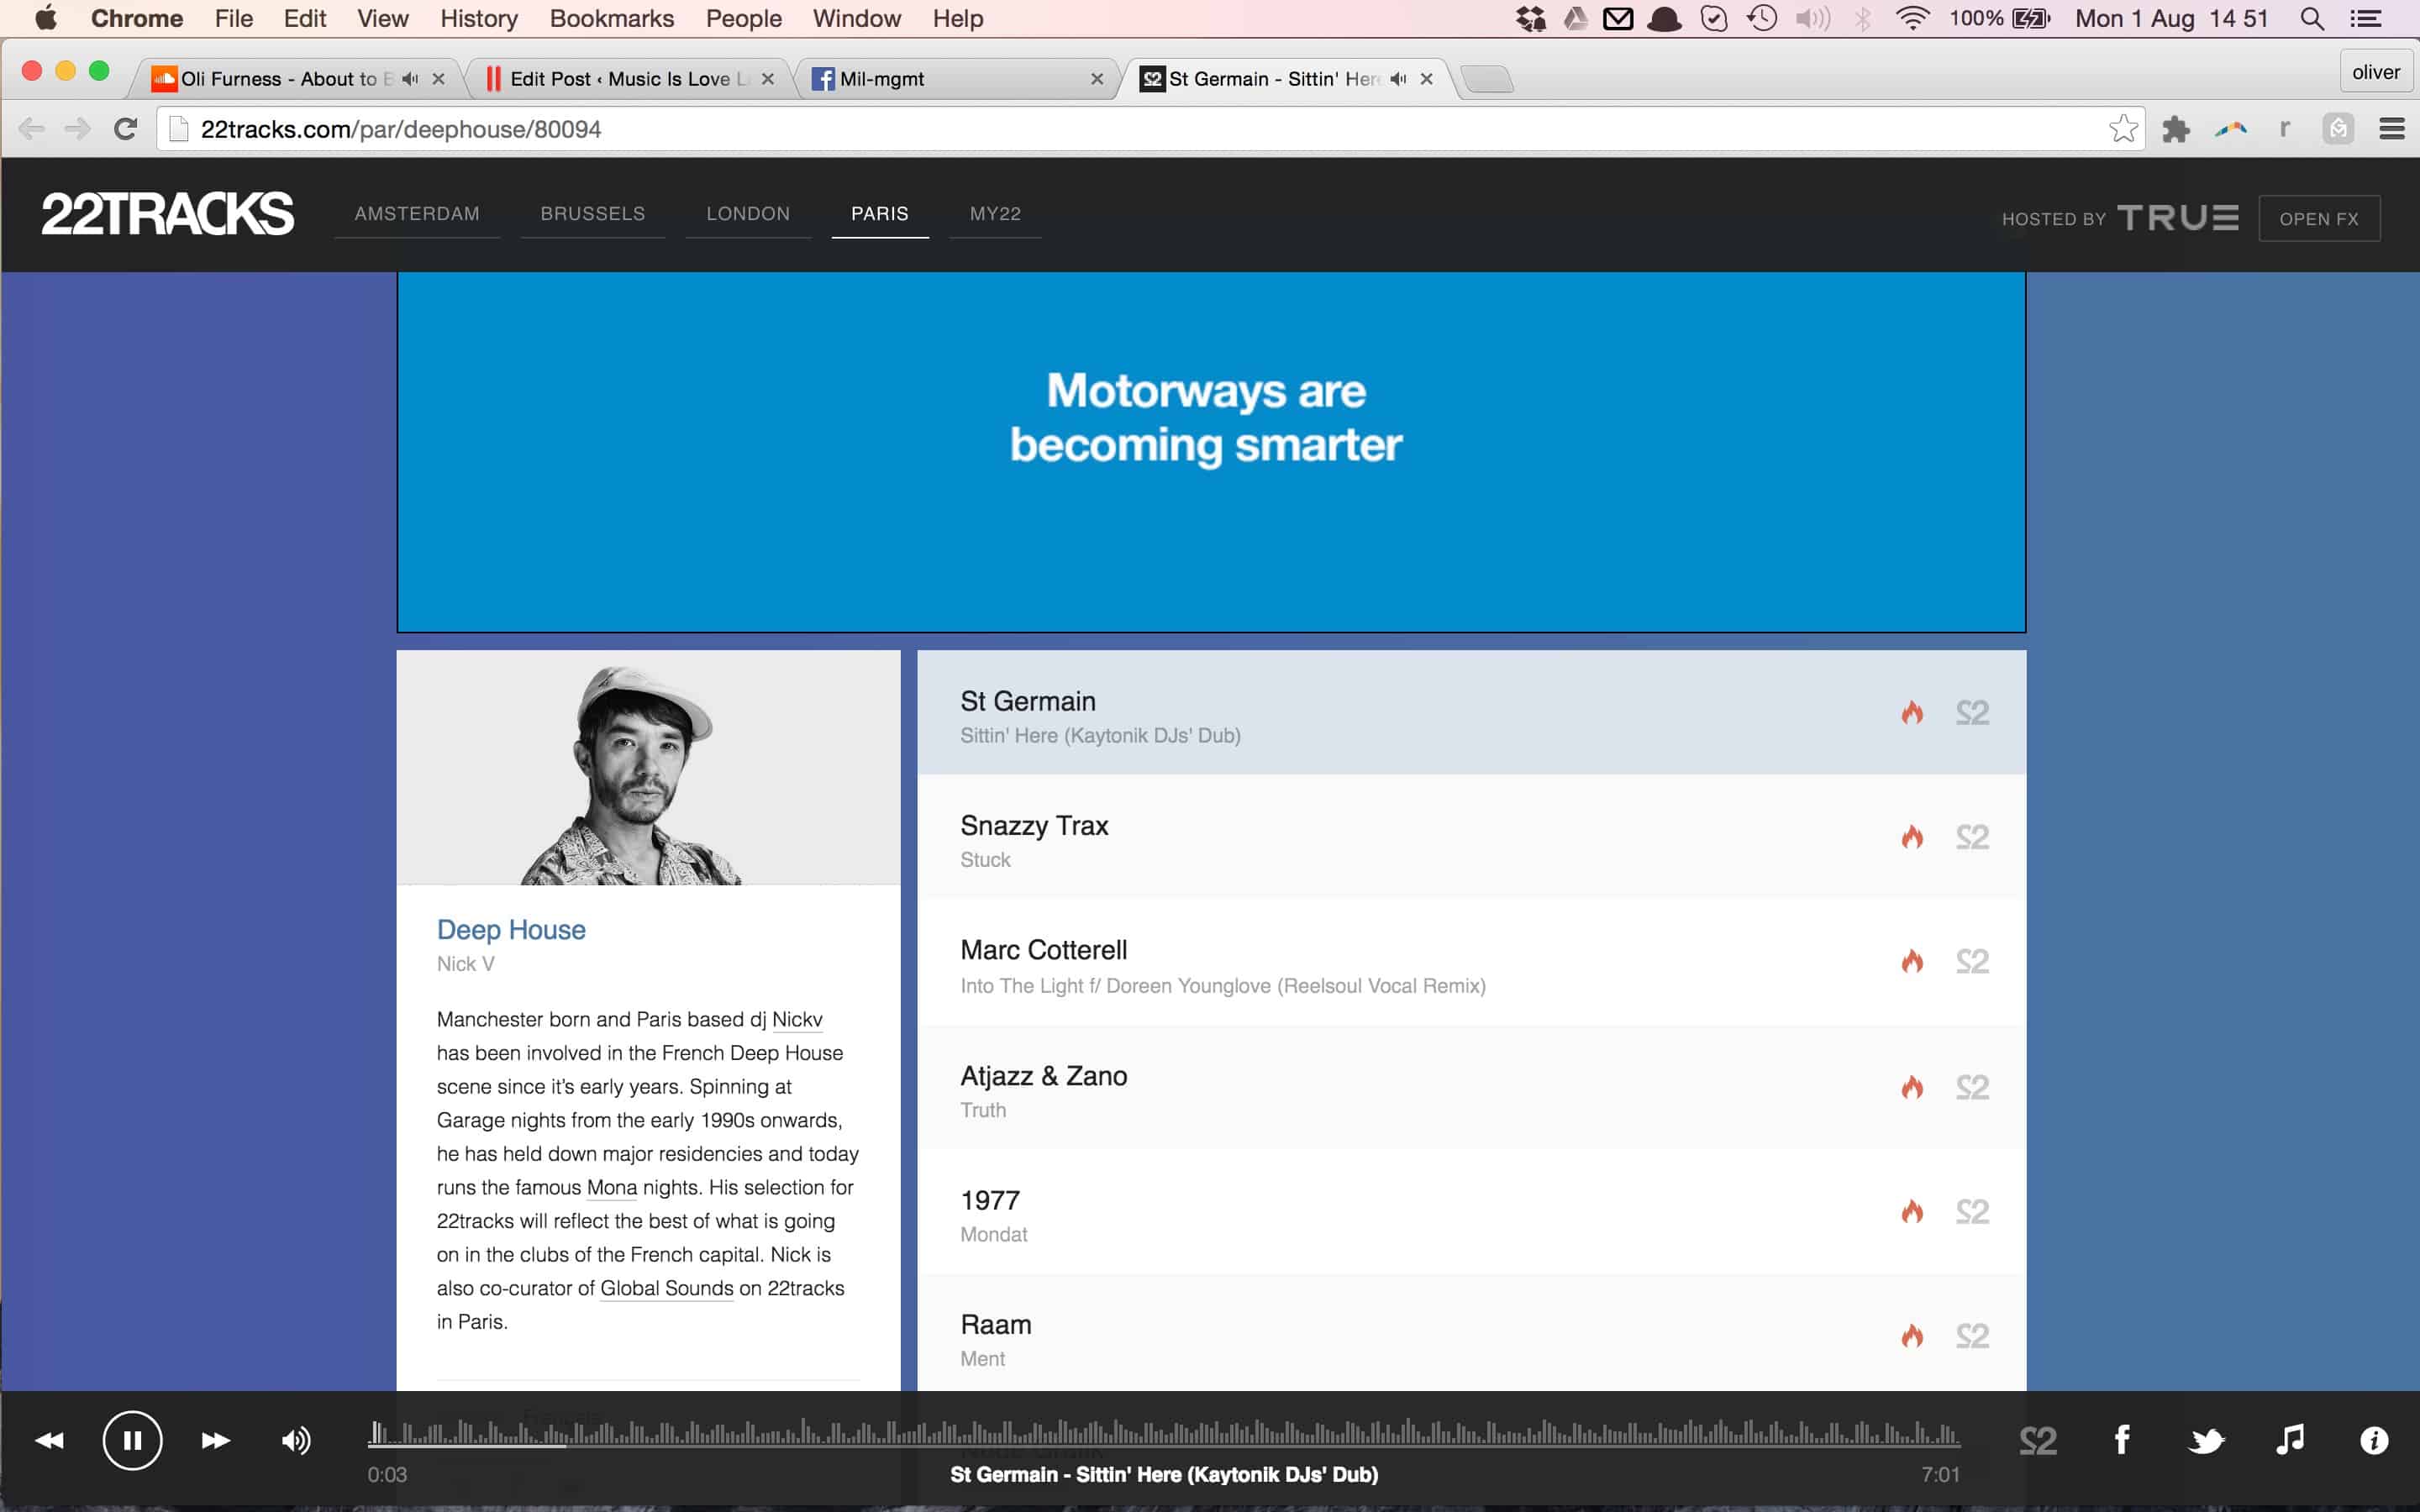This screenshot has width=2420, height=1512.
Task: Select the Amsterdam city tab
Action: click(x=417, y=213)
